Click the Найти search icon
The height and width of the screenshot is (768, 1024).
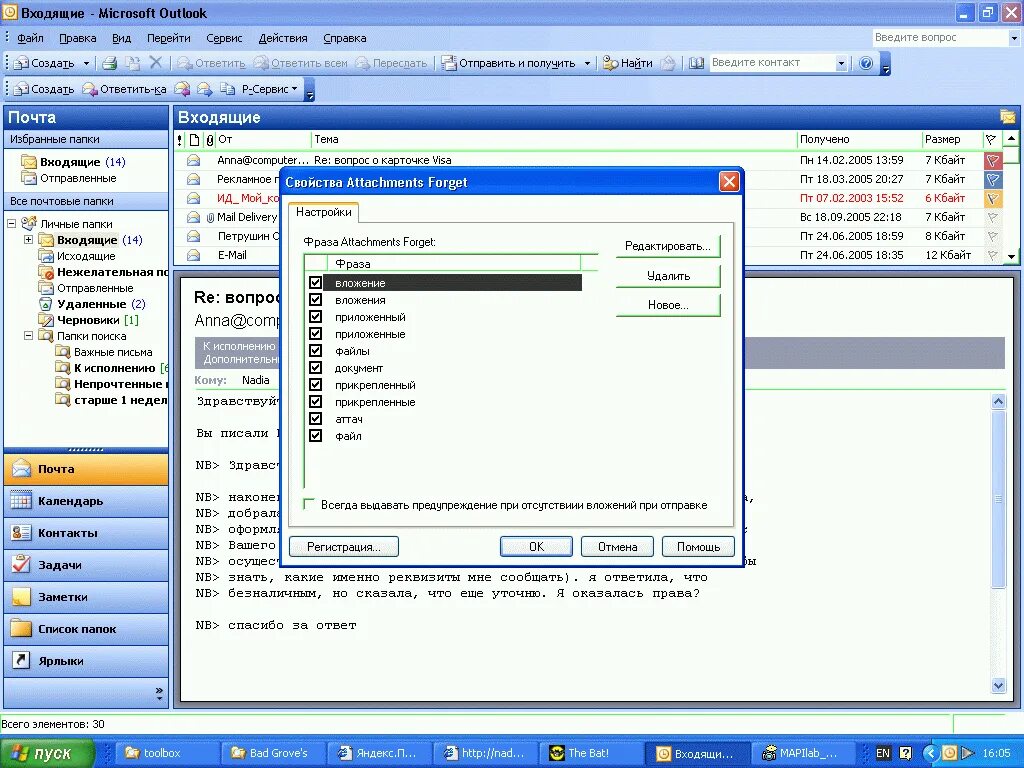(610, 63)
